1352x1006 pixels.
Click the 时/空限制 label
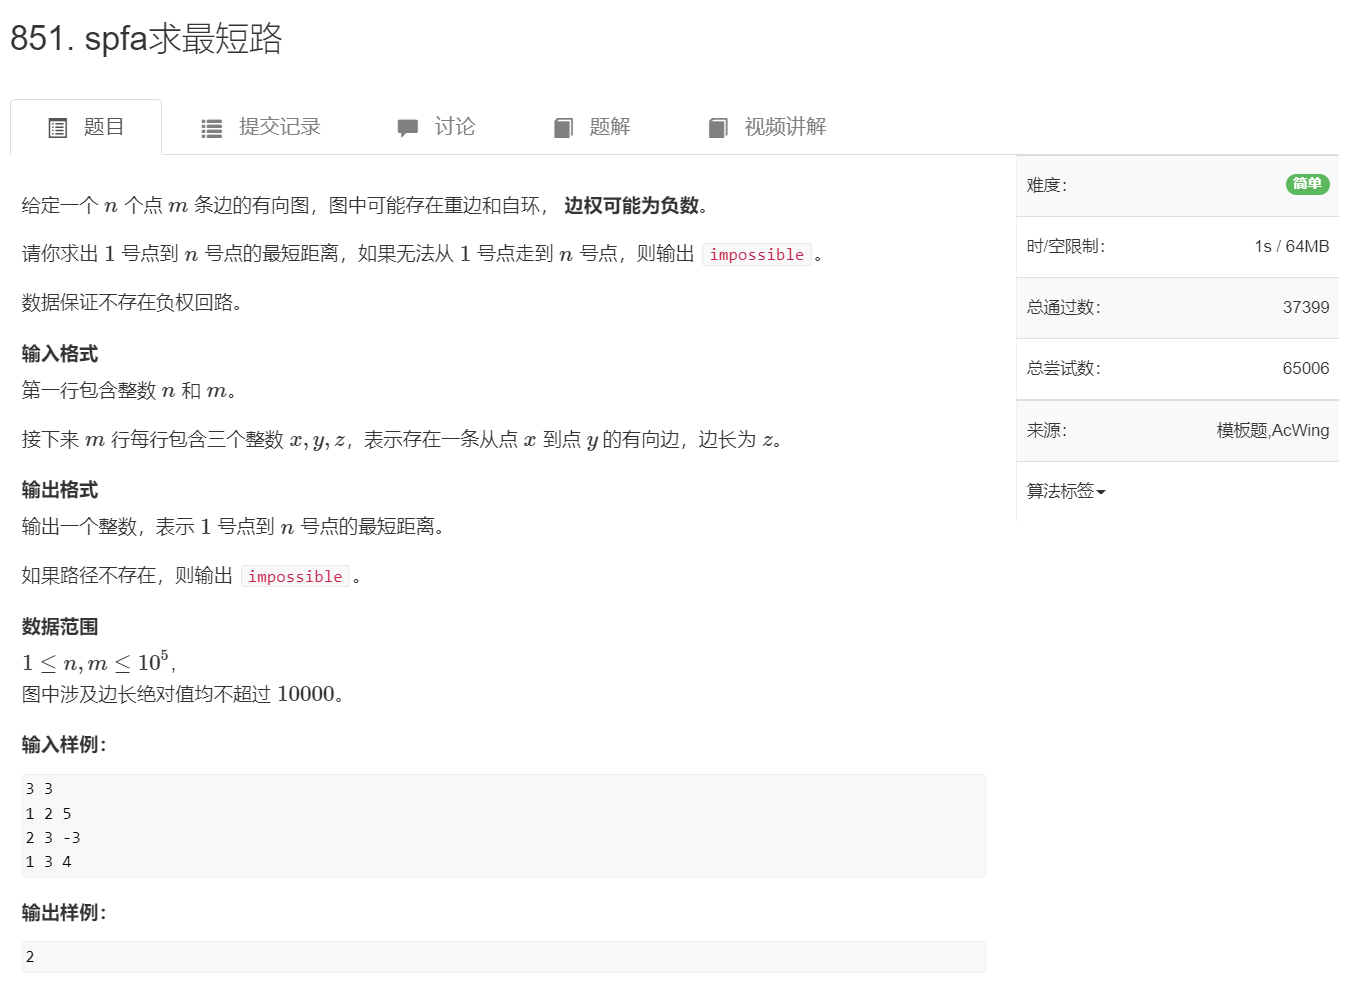click(1066, 246)
